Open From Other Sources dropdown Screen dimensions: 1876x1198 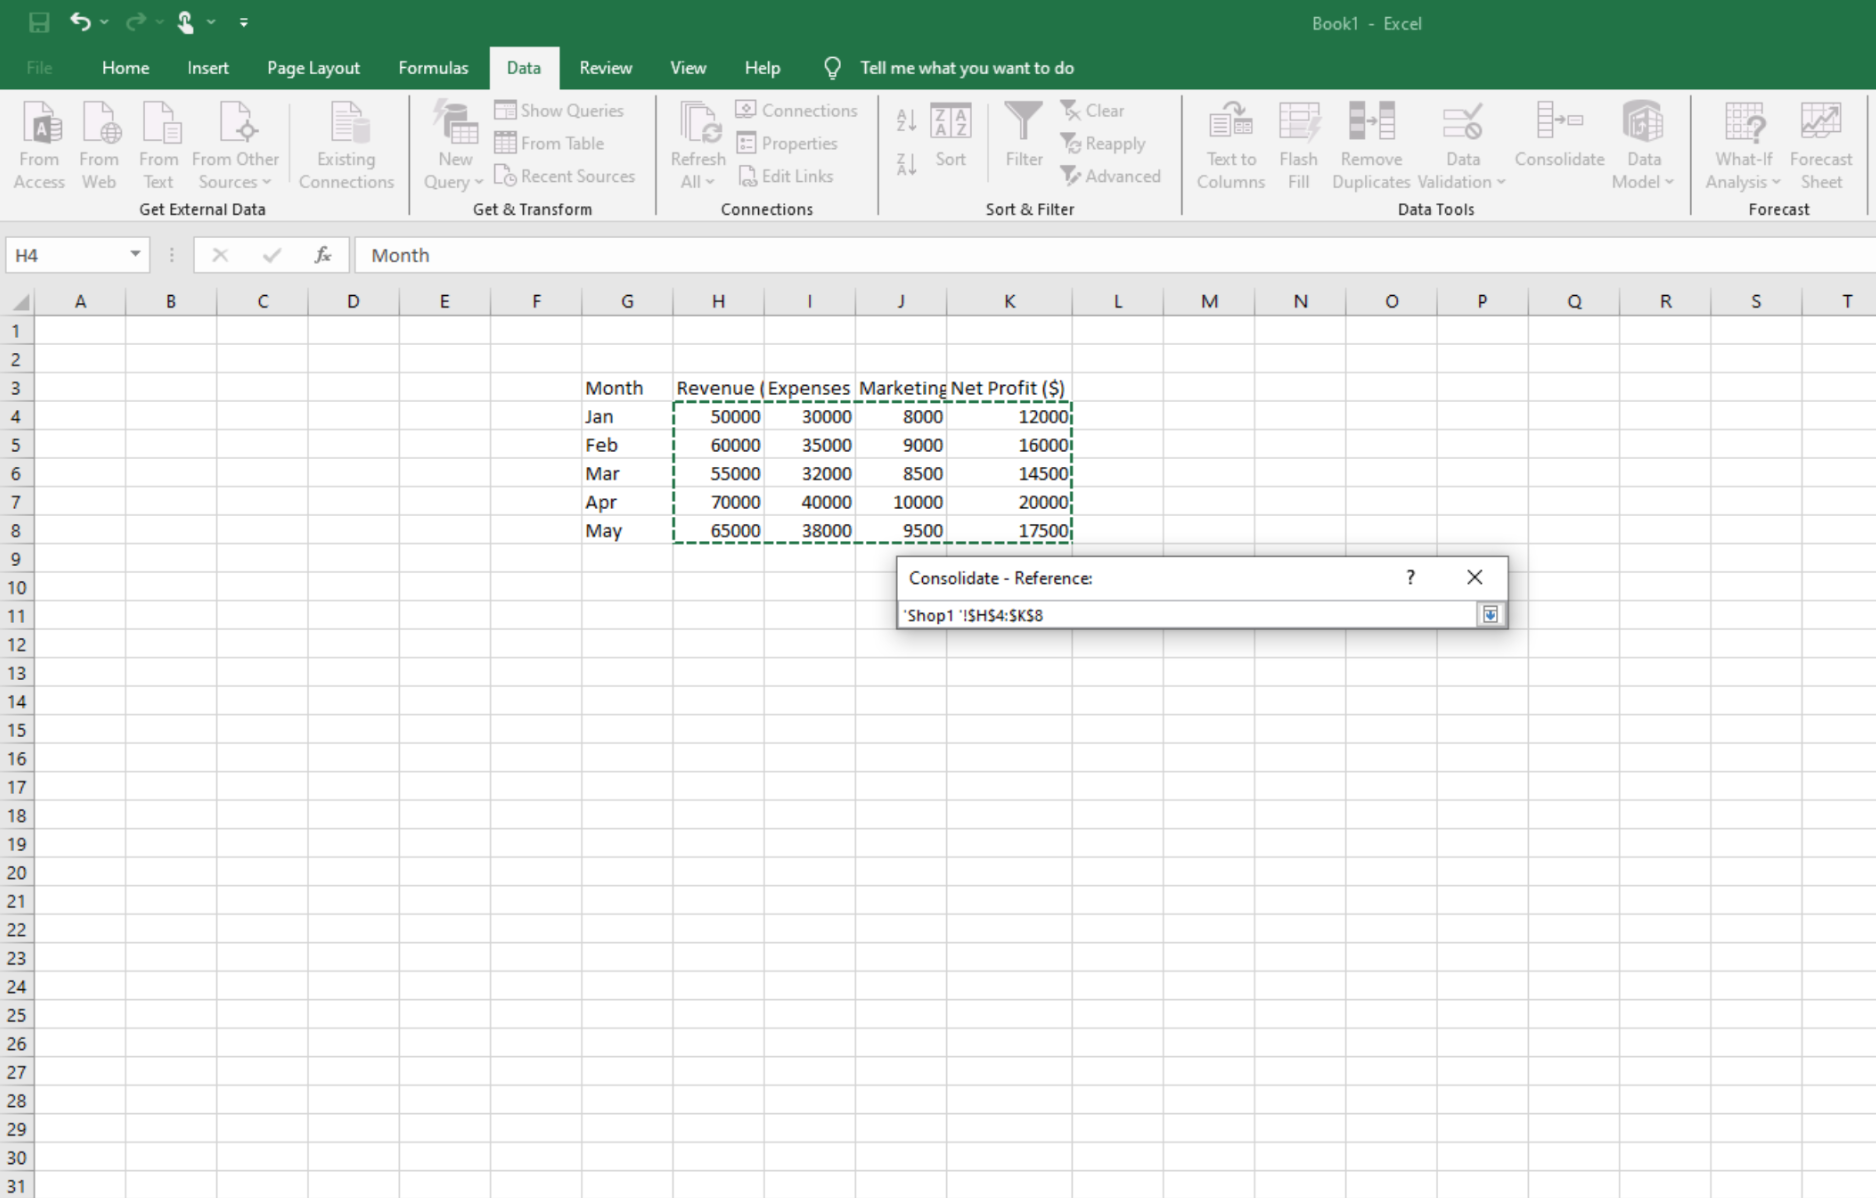(235, 146)
